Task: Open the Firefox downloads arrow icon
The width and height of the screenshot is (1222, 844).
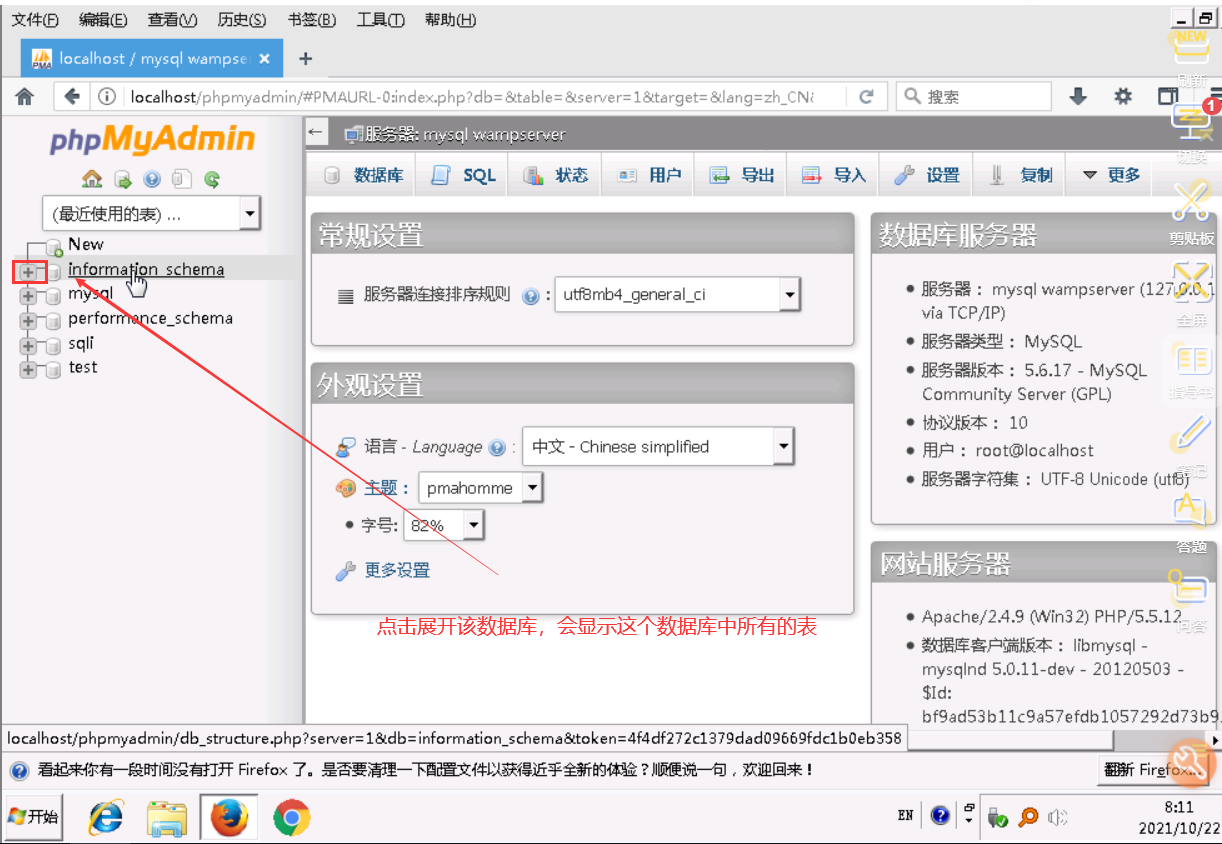Action: 1078,97
